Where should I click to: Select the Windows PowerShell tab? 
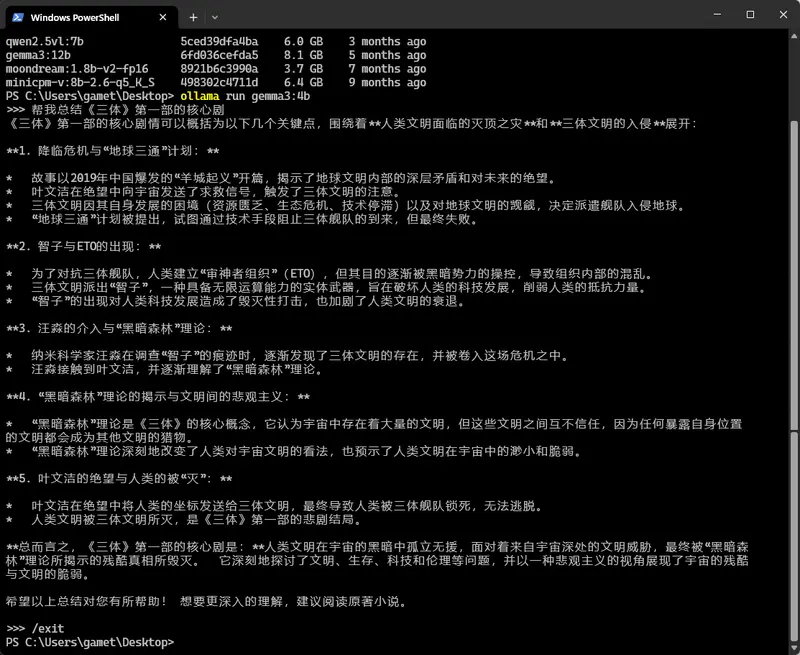tap(91, 17)
